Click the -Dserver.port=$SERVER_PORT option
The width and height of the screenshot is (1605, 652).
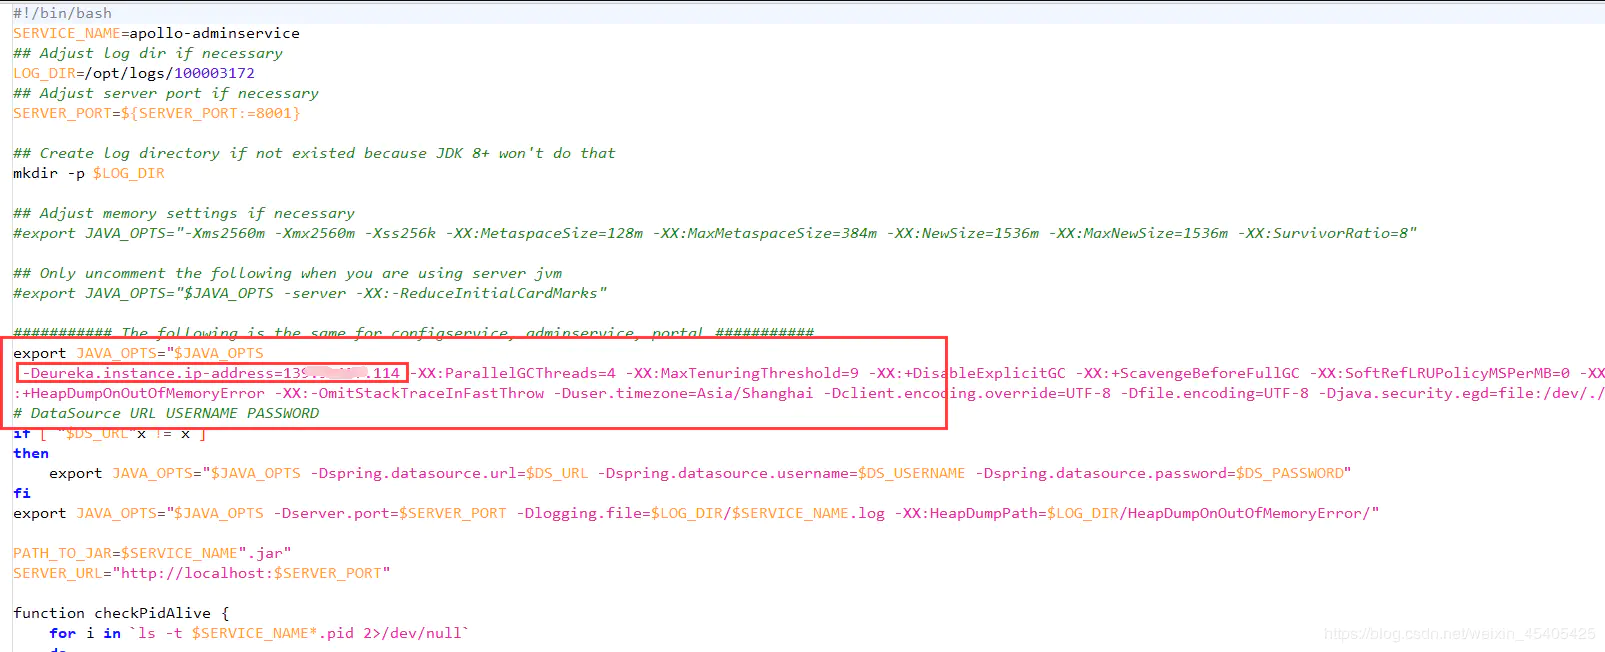coord(390,513)
